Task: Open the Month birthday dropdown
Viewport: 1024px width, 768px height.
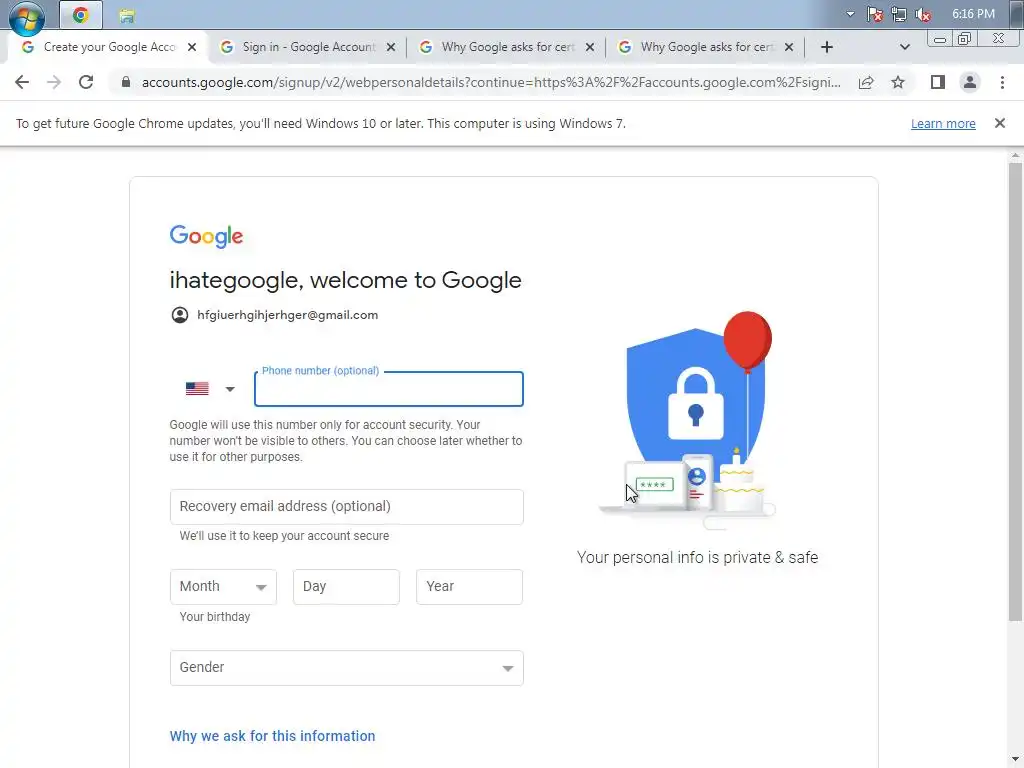Action: tap(223, 586)
